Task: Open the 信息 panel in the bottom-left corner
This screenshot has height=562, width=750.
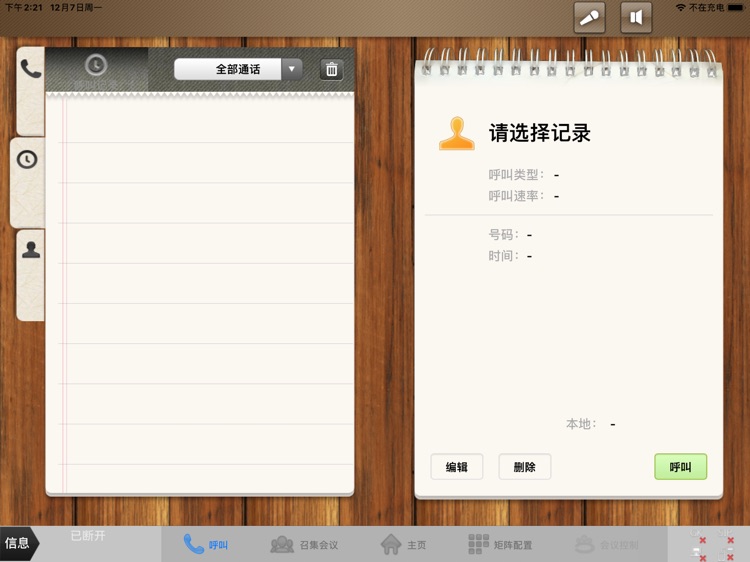Action: (19, 543)
